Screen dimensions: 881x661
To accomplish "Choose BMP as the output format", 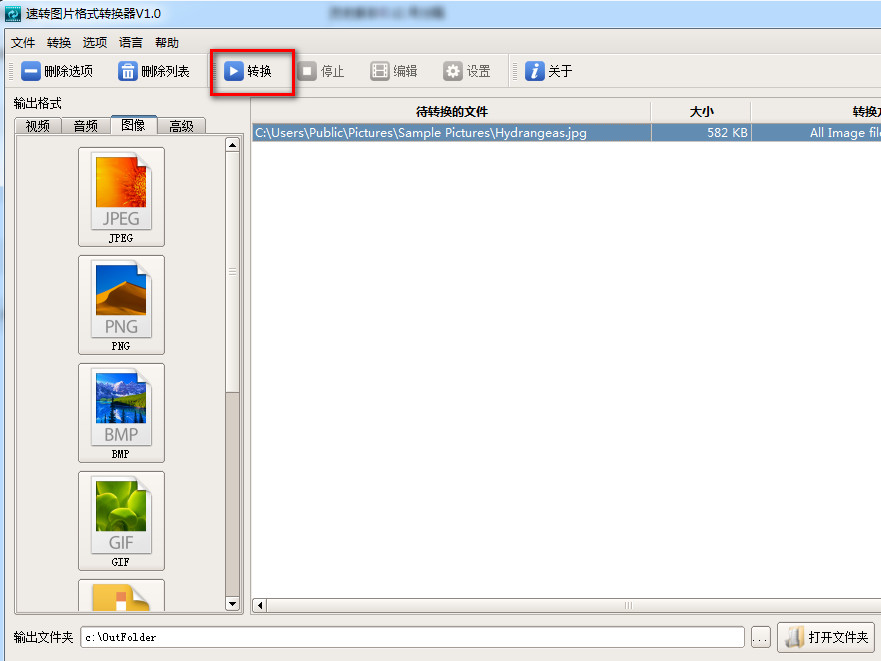I will (121, 413).
